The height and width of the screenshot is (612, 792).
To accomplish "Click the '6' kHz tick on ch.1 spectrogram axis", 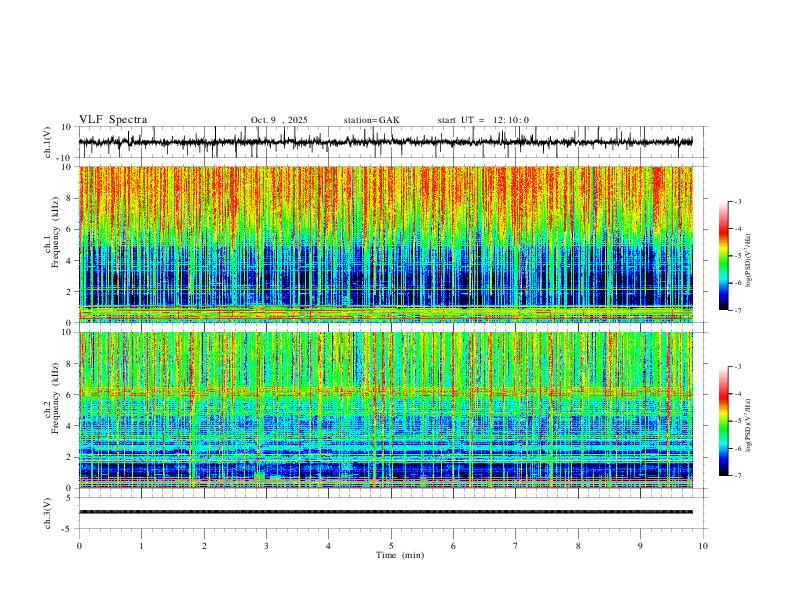I will tap(70, 229).
